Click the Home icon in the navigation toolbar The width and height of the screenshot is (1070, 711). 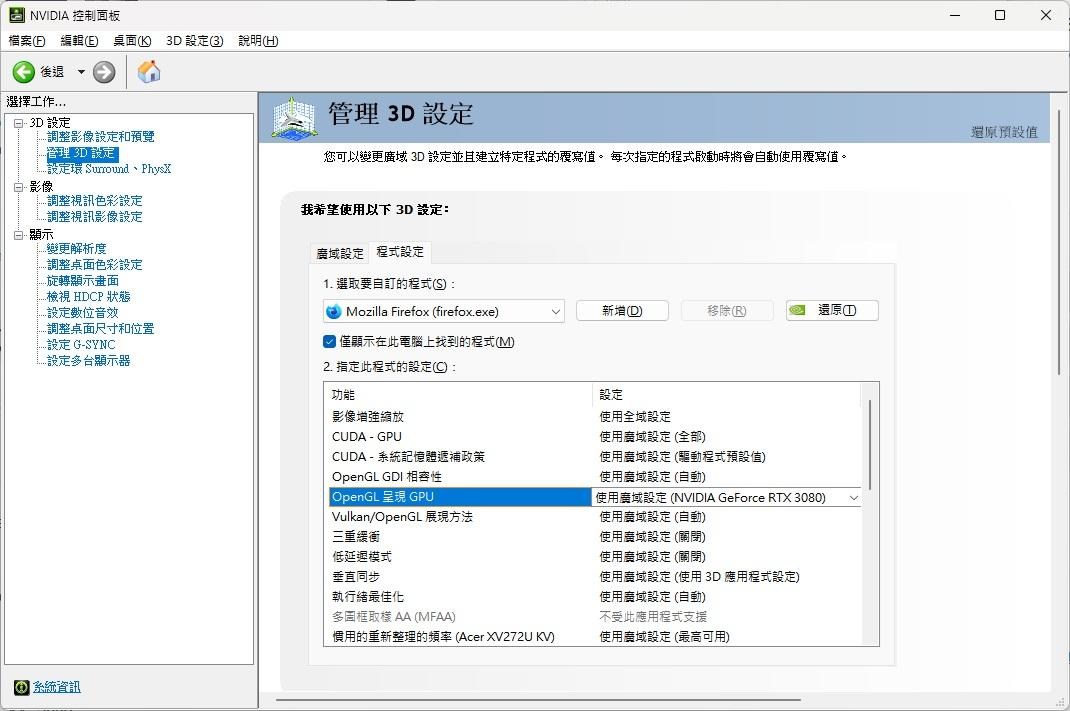[x=148, y=71]
